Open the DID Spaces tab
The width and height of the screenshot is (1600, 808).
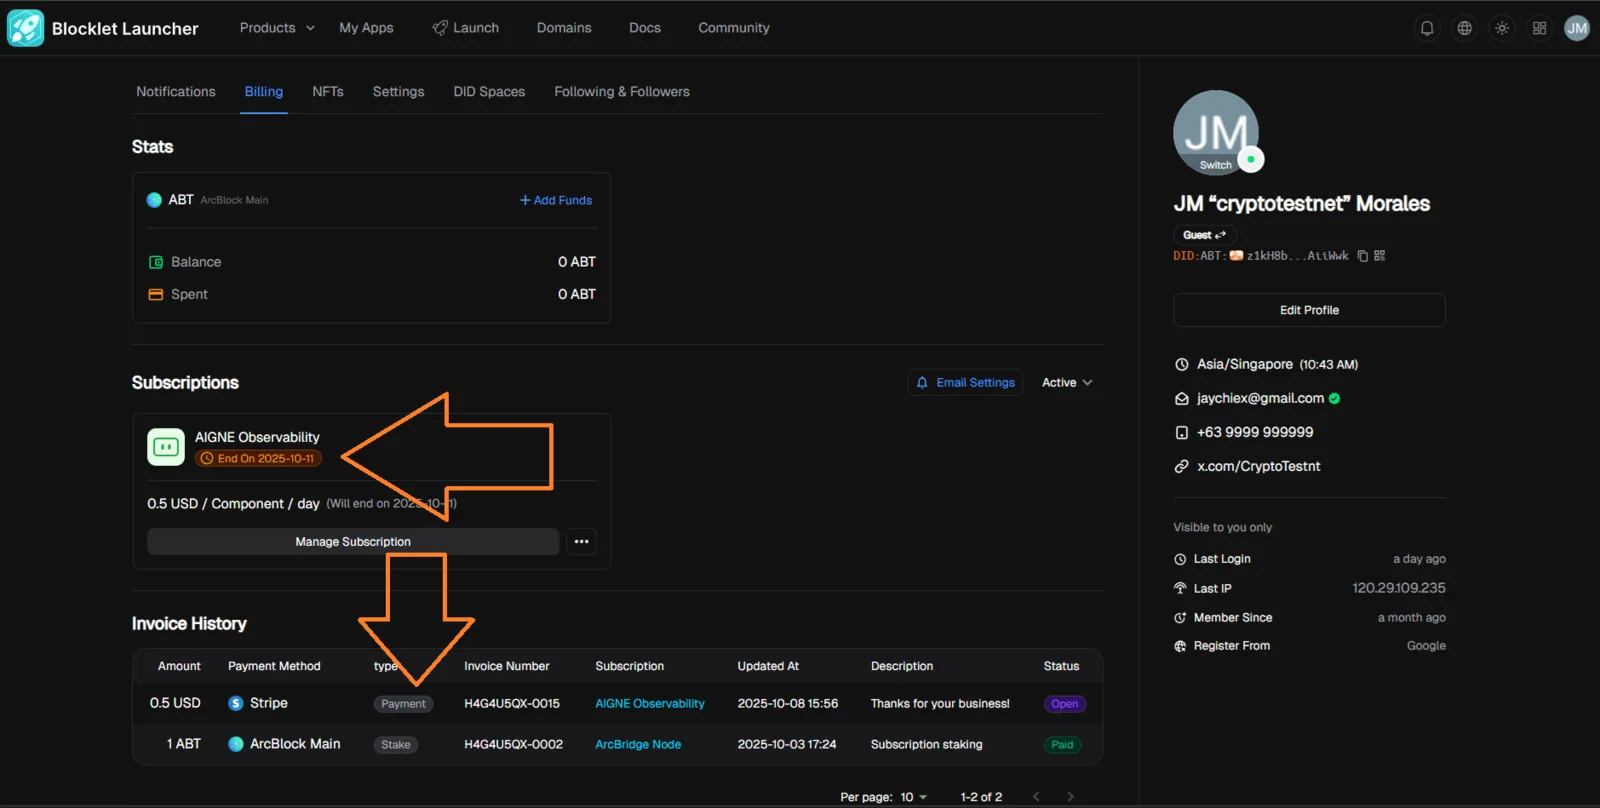click(x=489, y=92)
